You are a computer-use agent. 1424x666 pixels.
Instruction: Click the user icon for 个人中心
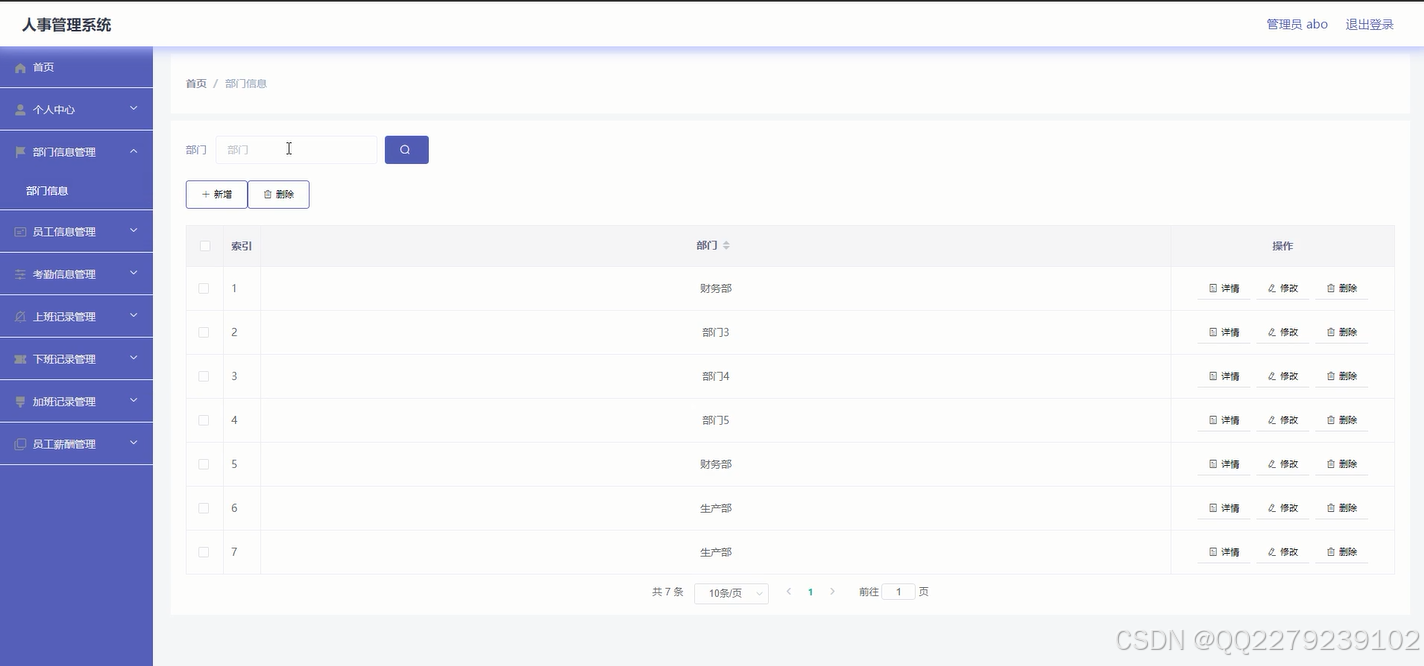click(x=20, y=109)
